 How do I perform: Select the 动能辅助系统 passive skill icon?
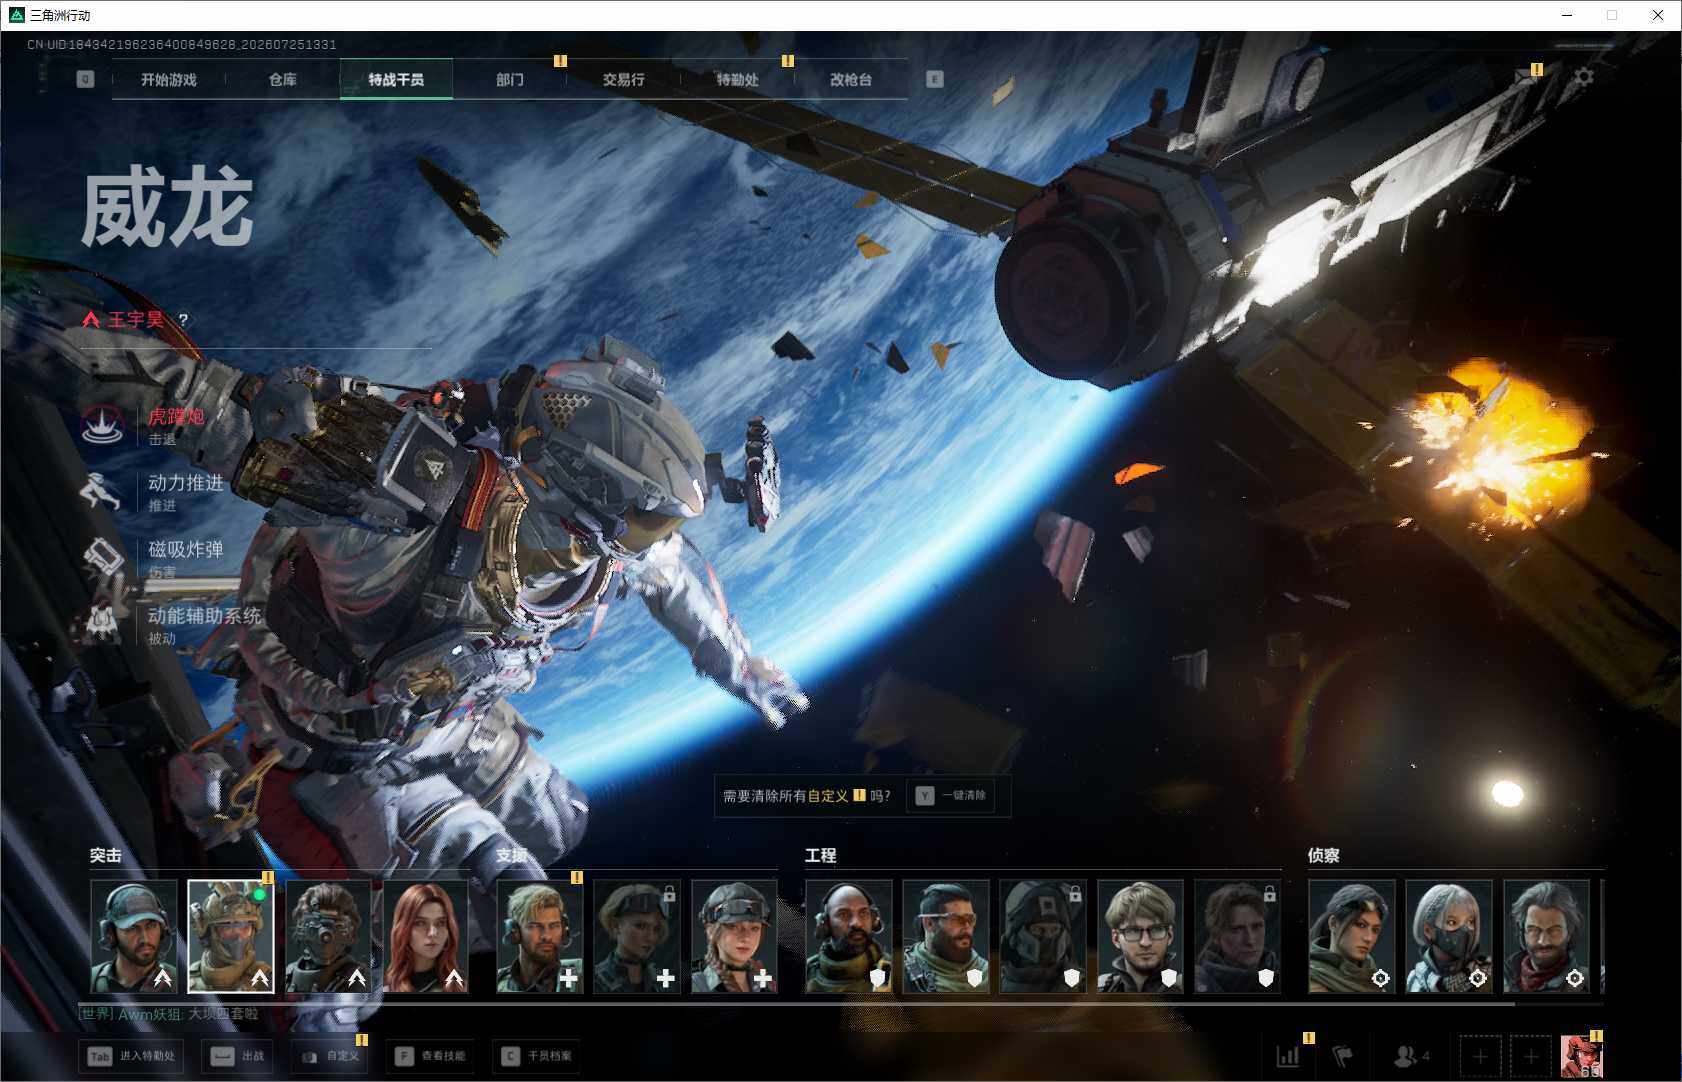(x=102, y=624)
